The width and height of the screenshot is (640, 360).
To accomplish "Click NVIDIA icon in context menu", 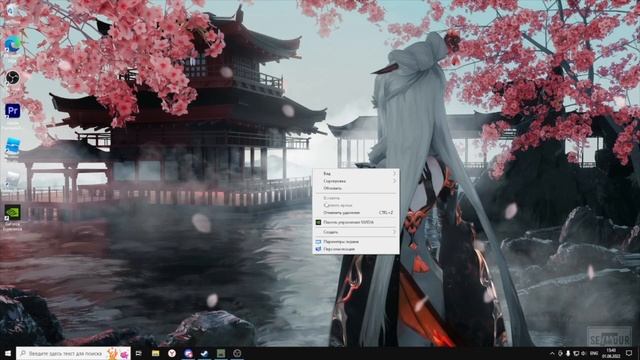I will (x=318, y=222).
